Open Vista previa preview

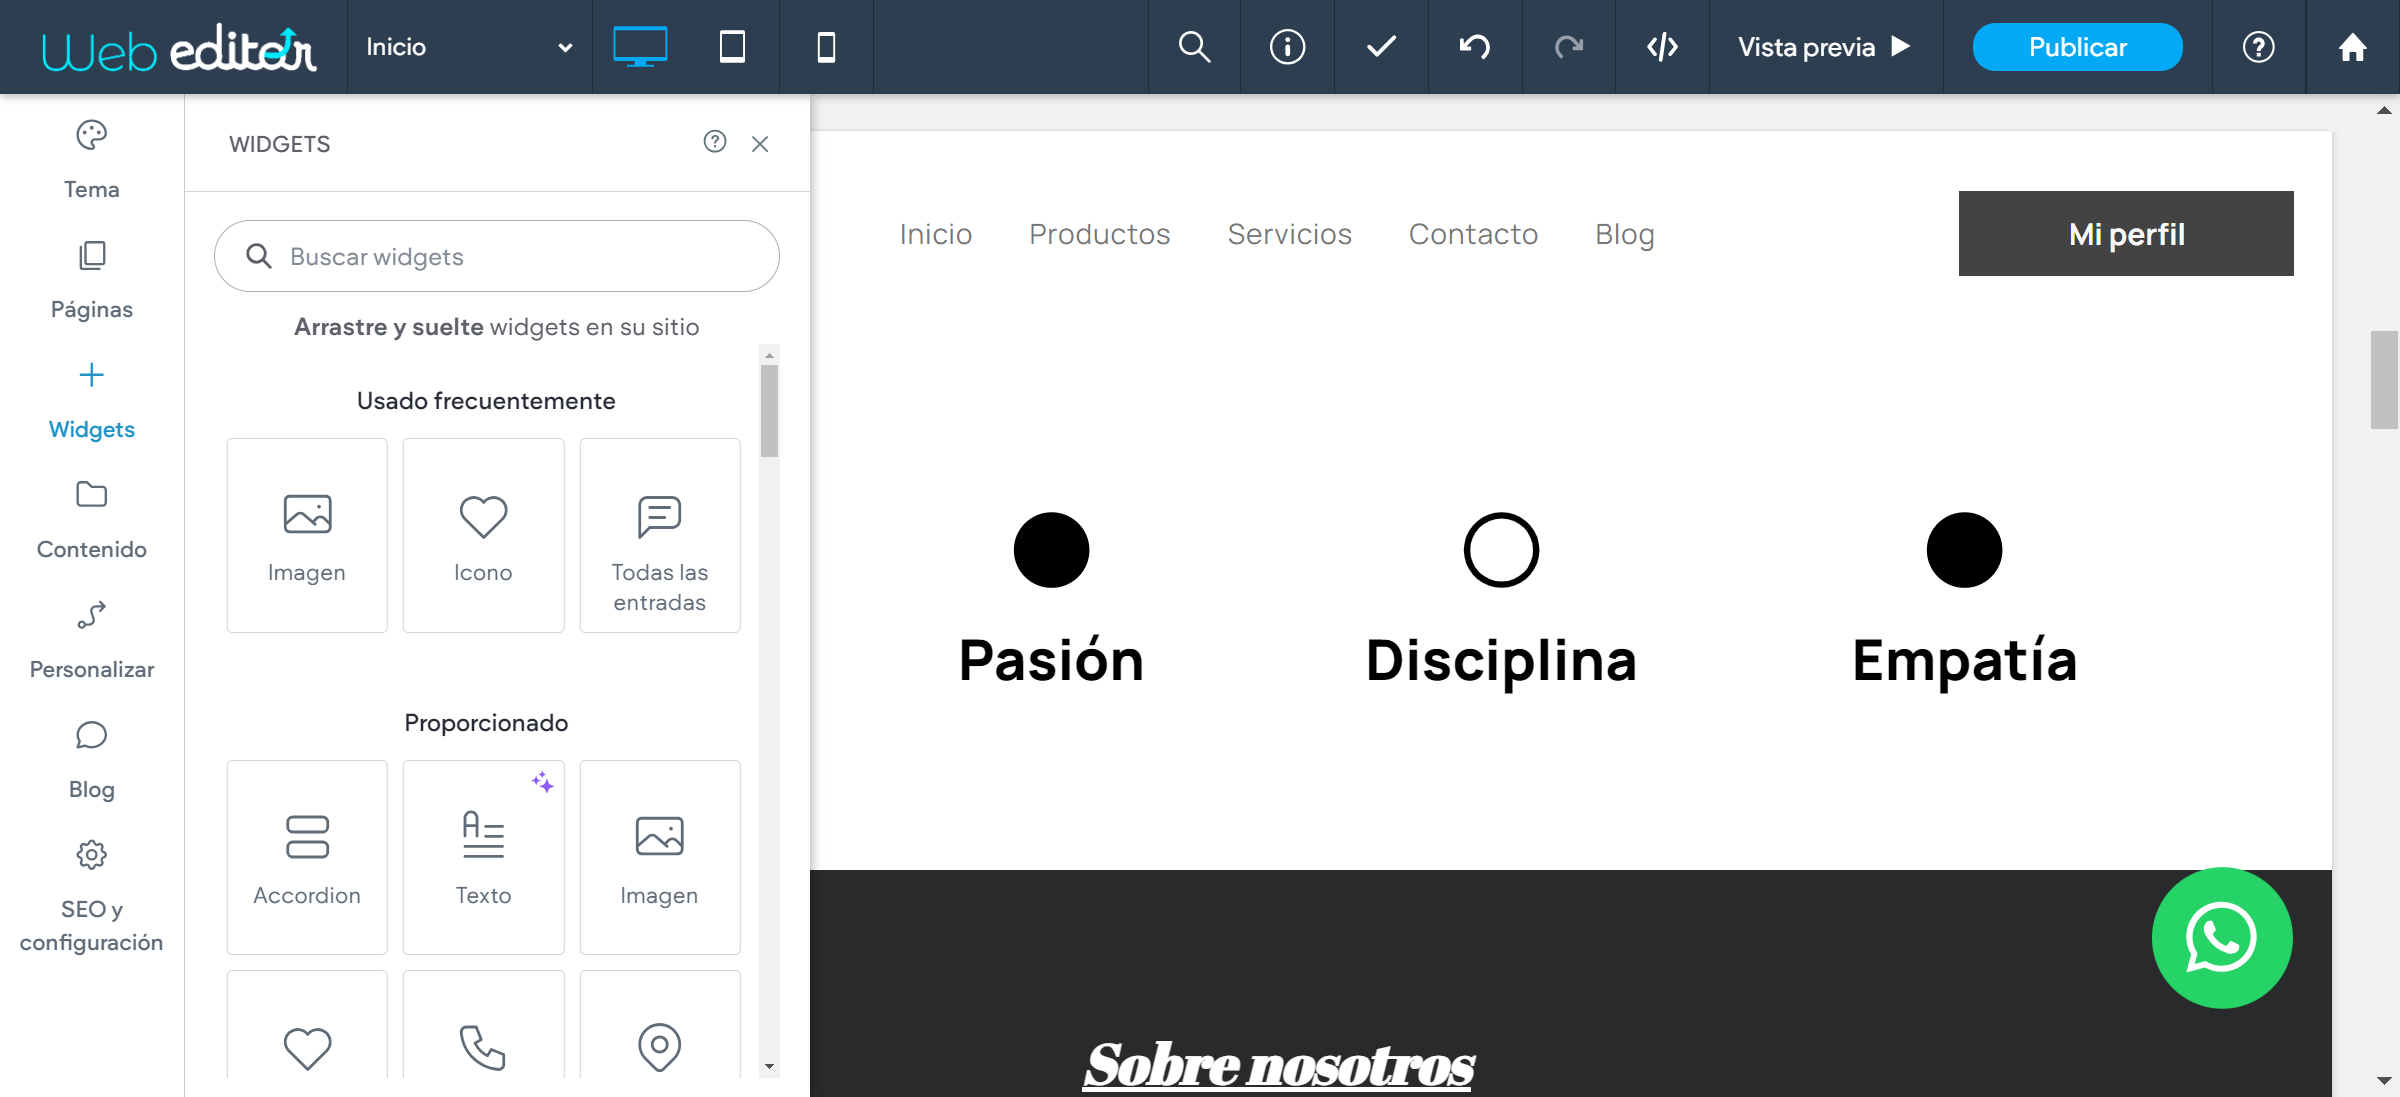click(x=1825, y=47)
